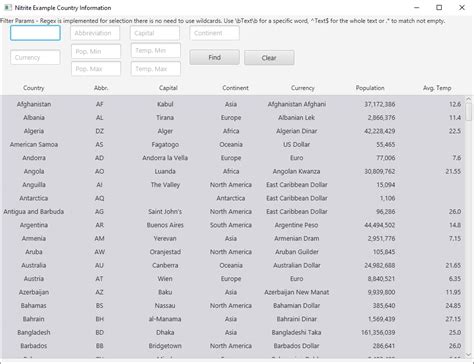Click the table's vertical scrollbar thumb
Viewport: 474px width, 364px height.
point(468,112)
